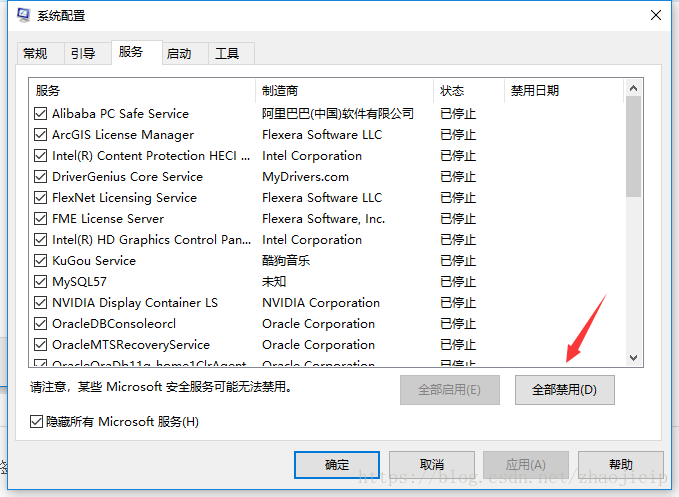The width and height of the screenshot is (679, 497).
Task: Toggle ArcGIS License Manager checkbox
Action: [x=40, y=135]
